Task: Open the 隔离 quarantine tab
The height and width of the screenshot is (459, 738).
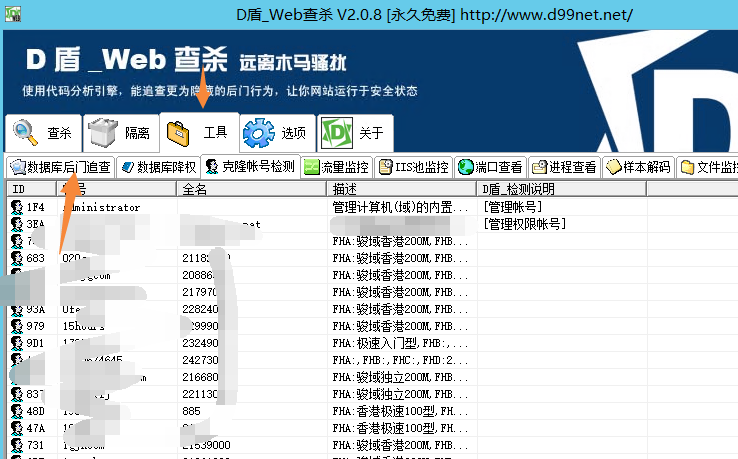Action: click(x=121, y=133)
